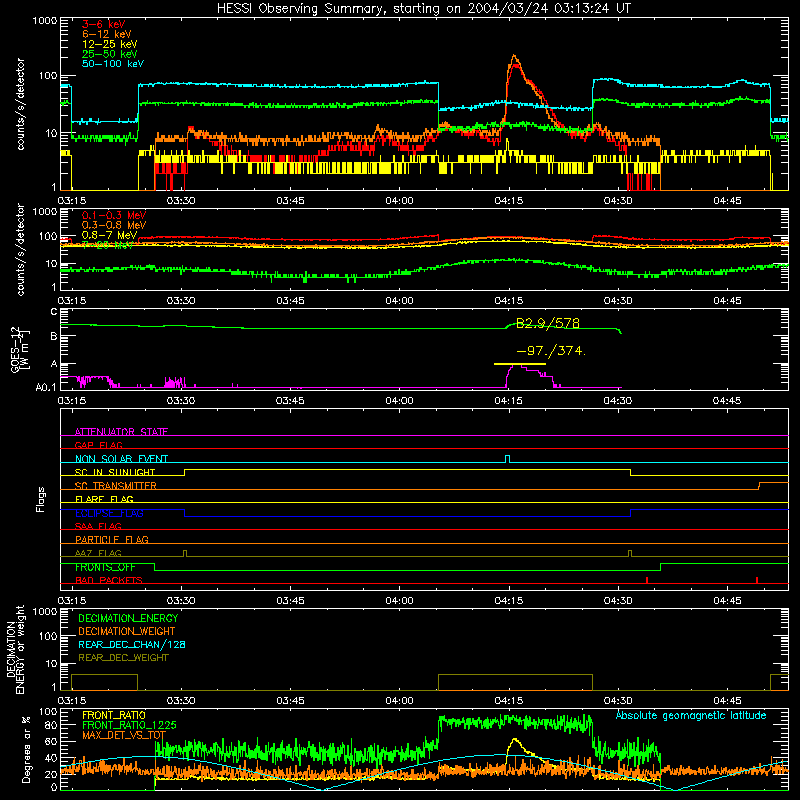Select the red 3-6 keV legend label
Image resolution: width=800 pixels, height=800 pixels.
[103, 24]
